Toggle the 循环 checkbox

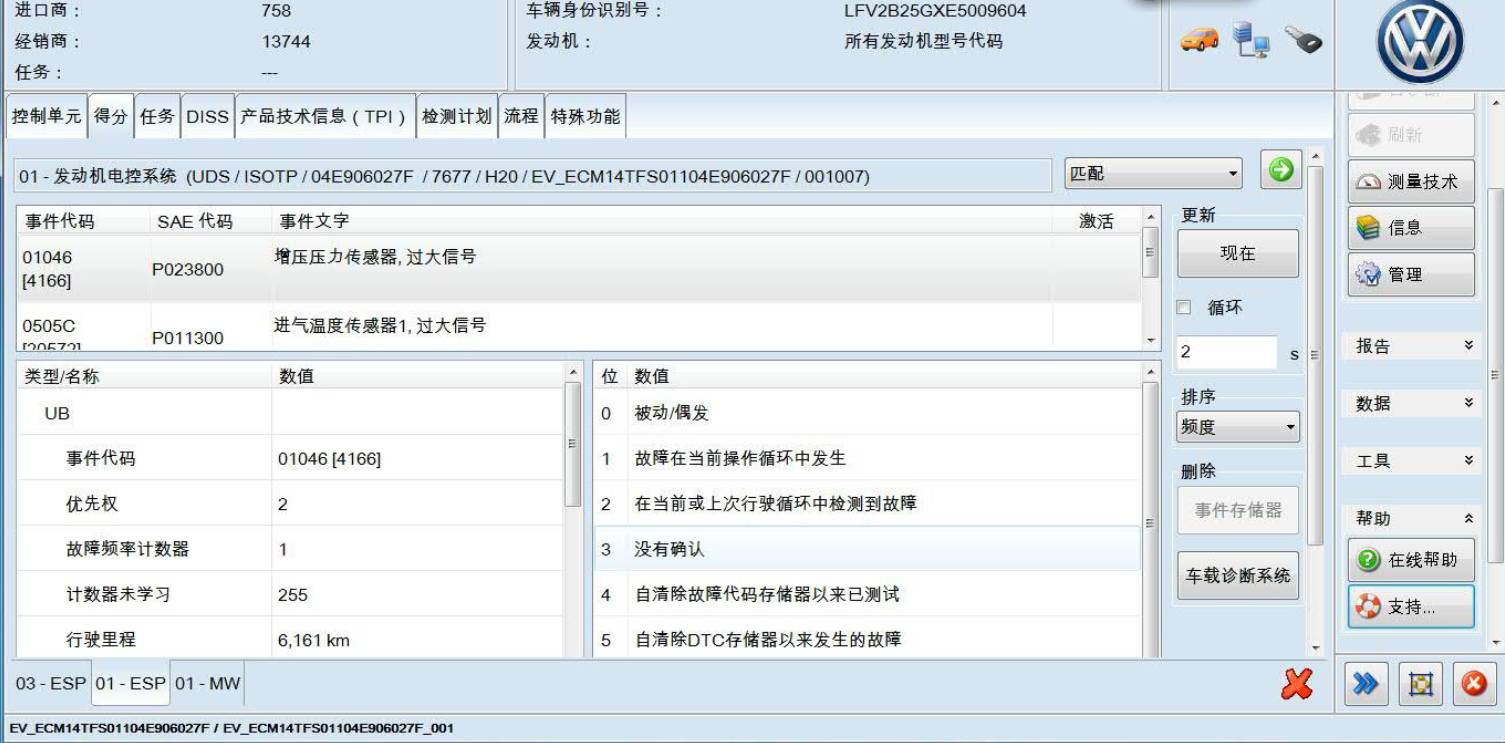[1184, 308]
